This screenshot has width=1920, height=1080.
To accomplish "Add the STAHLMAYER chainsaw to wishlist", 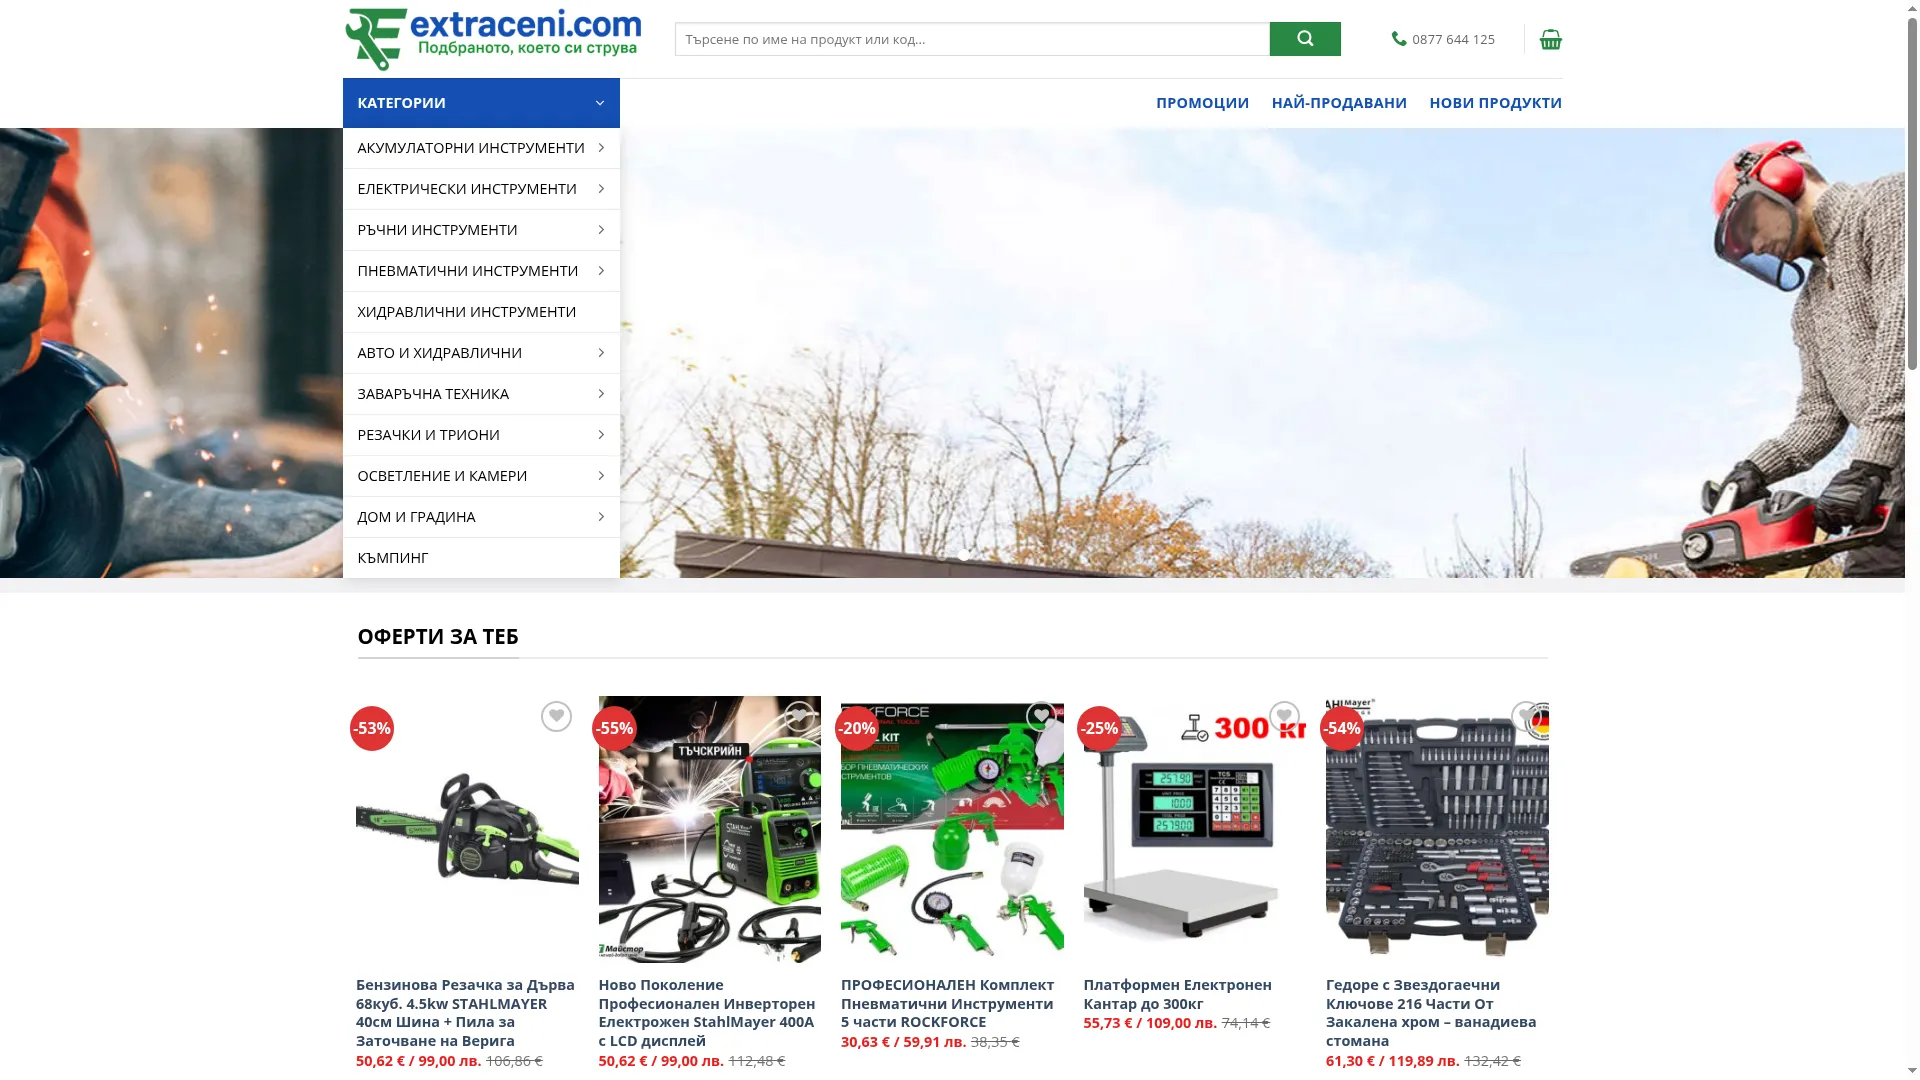I will tap(556, 716).
